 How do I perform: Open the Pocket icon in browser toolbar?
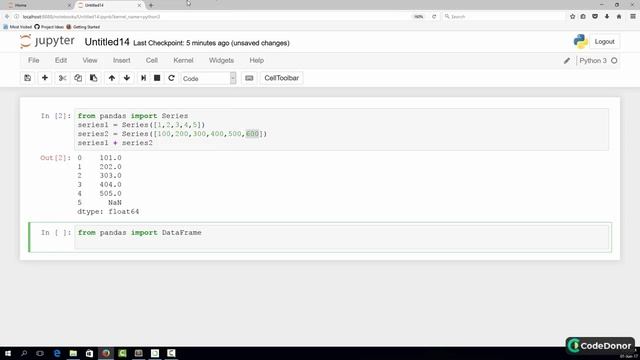595,17
